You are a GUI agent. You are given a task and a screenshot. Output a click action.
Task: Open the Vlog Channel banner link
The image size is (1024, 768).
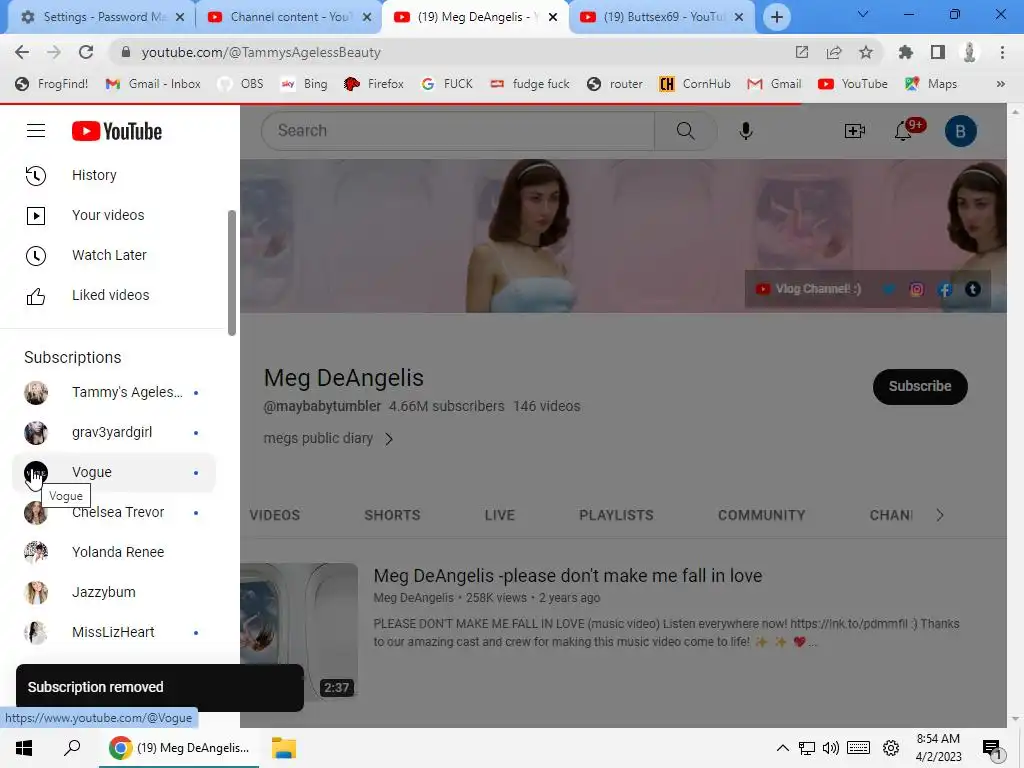pos(808,289)
